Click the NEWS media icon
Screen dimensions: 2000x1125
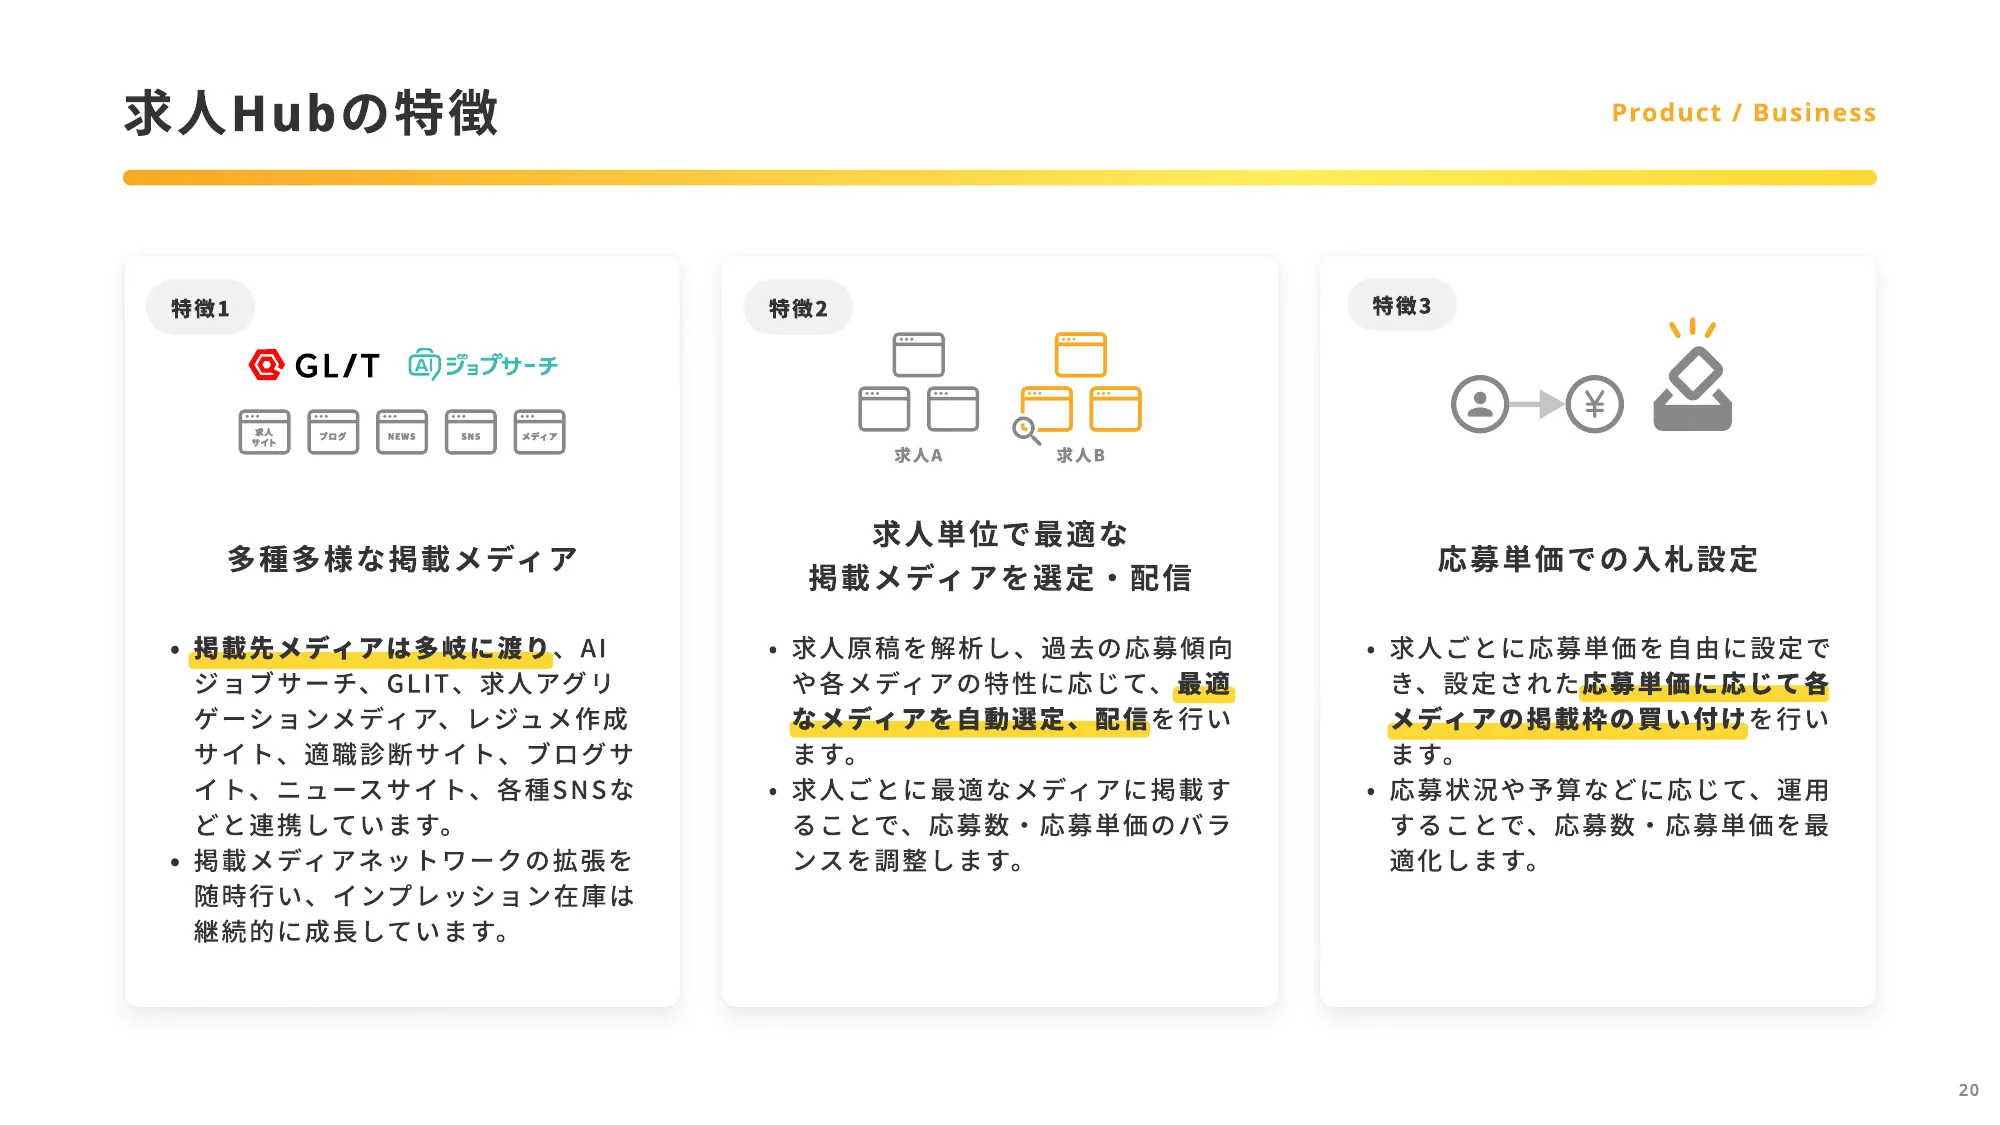tap(401, 434)
